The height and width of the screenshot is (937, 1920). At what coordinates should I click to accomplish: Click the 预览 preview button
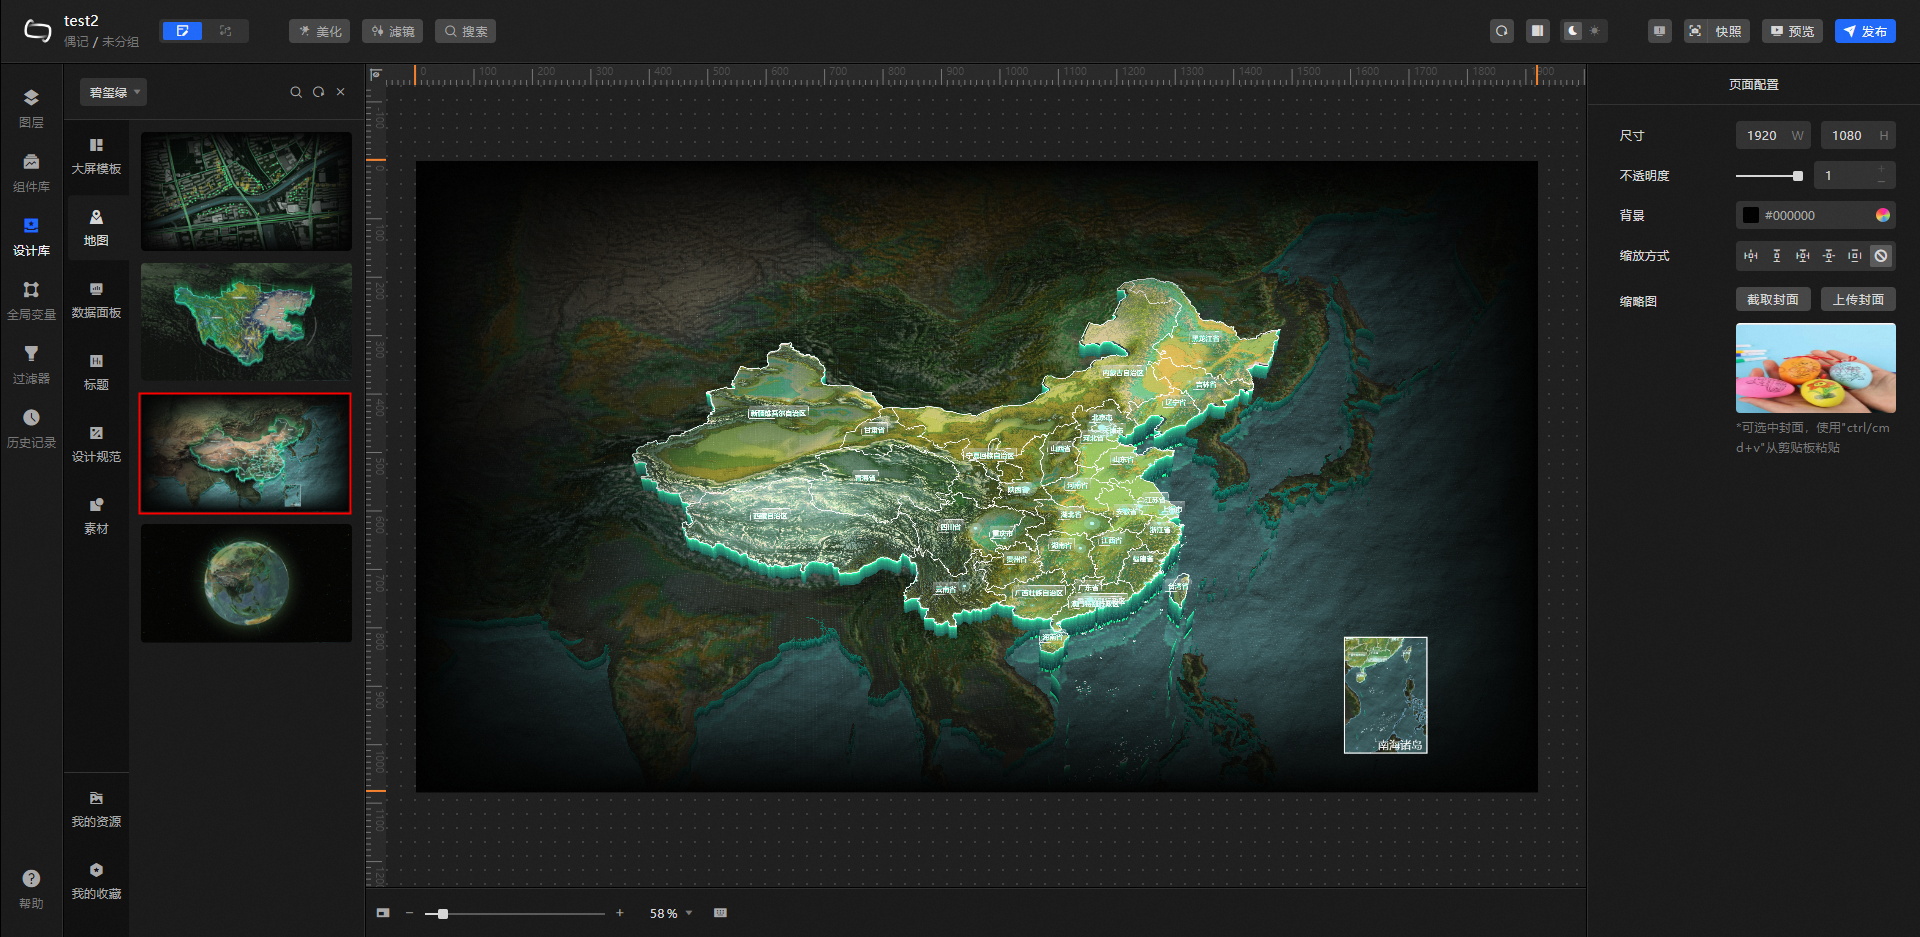coord(1792,31)
